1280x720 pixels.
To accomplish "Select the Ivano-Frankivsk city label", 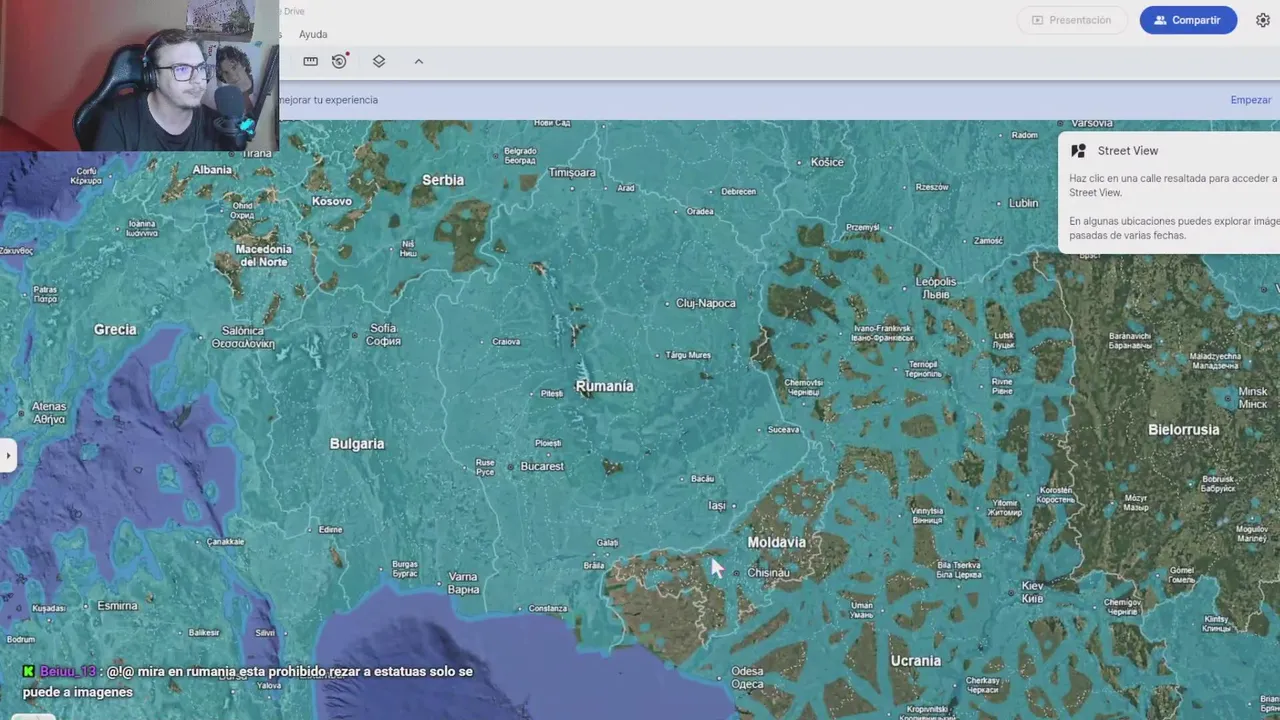I will (882, 333).
